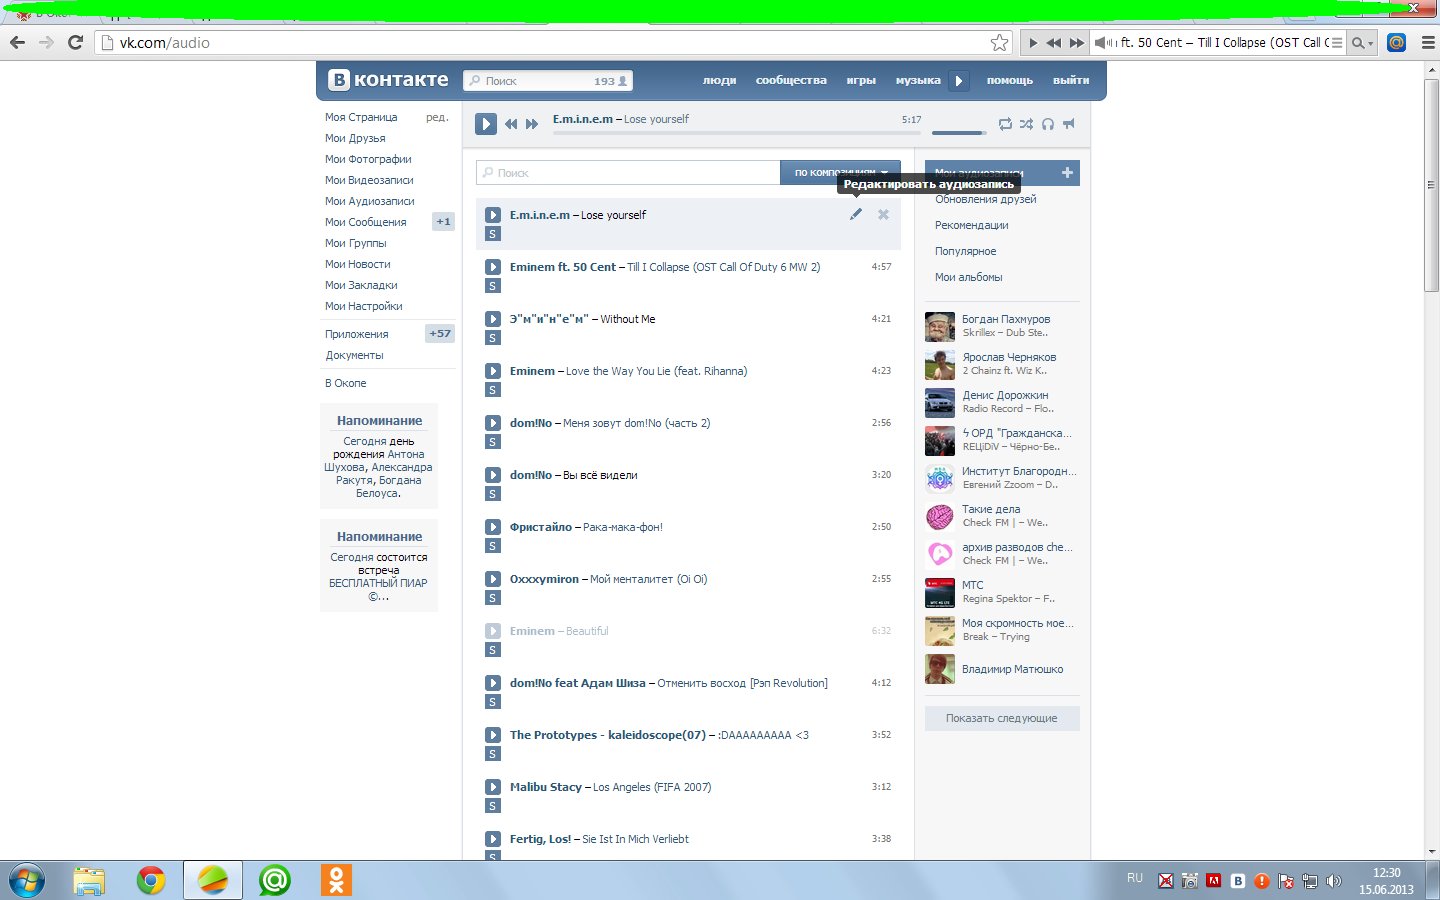Click the audio search field

[628, 173]
